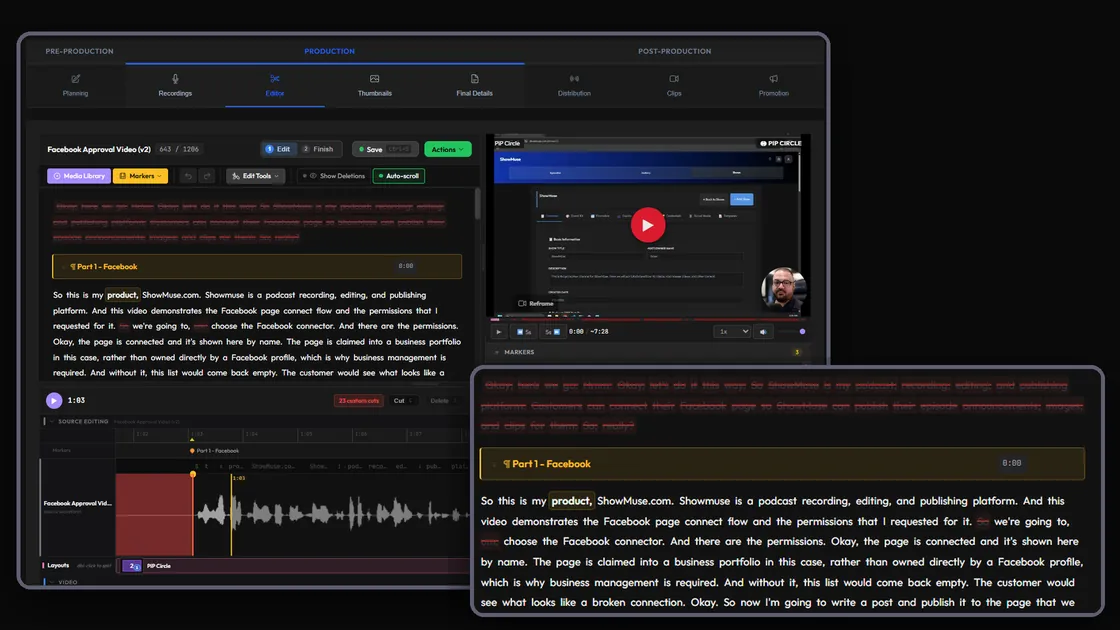Open the Markers dropdown
1120x630 pixels.
[x=140, y=176]
